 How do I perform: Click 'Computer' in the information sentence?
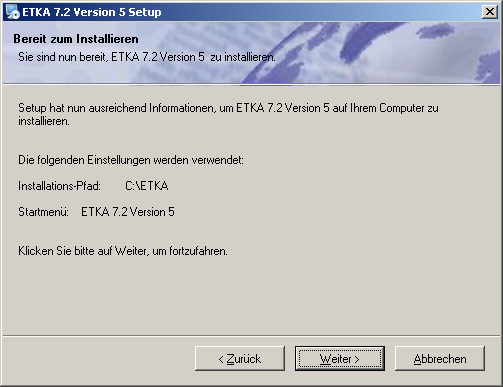point(401,108)
